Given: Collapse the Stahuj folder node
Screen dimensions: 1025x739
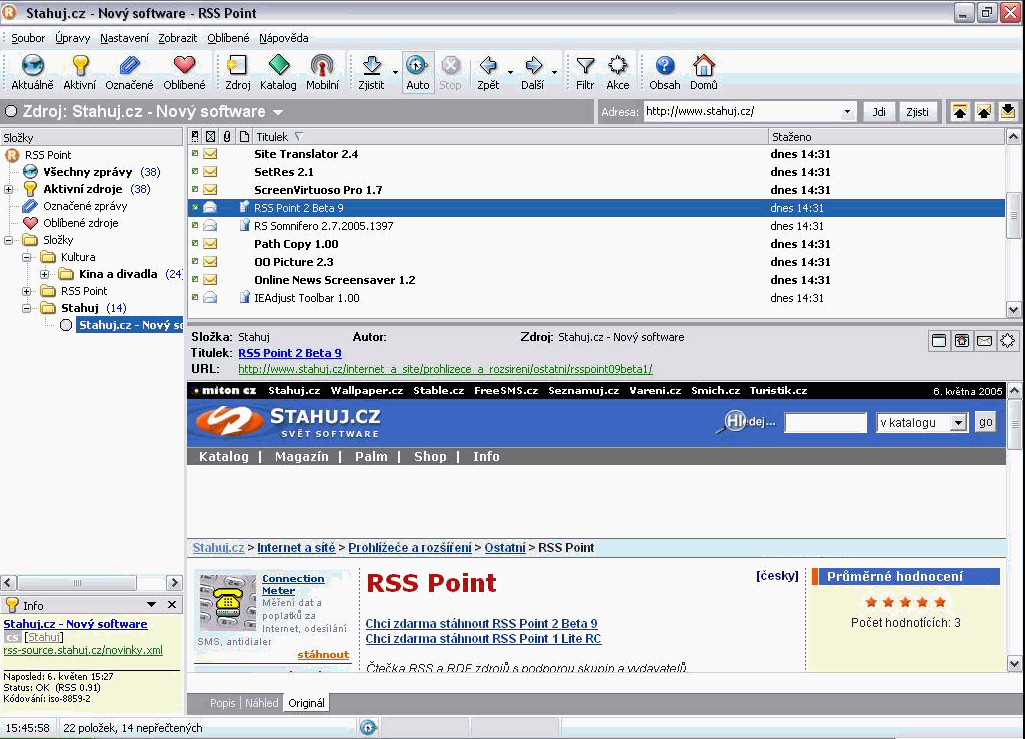Looking at the screenshot, I should point(27,308).
